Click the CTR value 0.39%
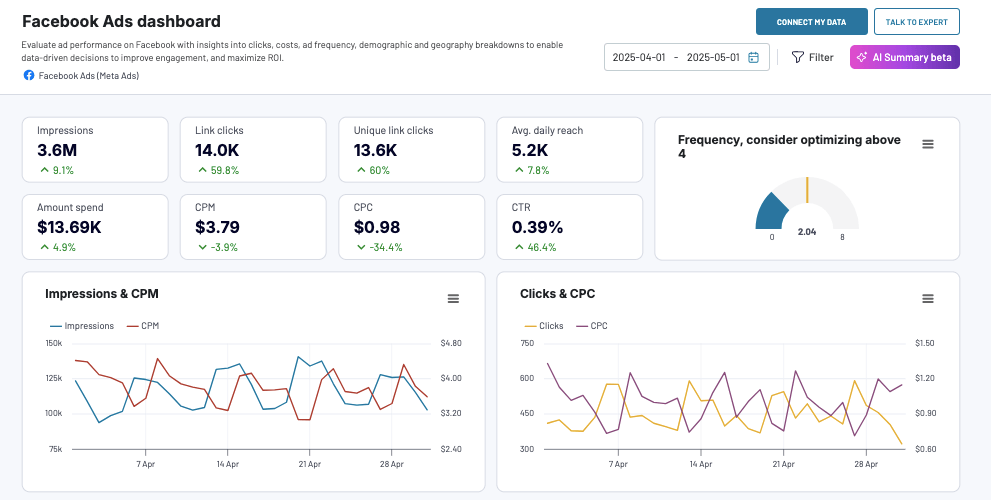This screenshot has width=991, height=500. pos(537,228)
